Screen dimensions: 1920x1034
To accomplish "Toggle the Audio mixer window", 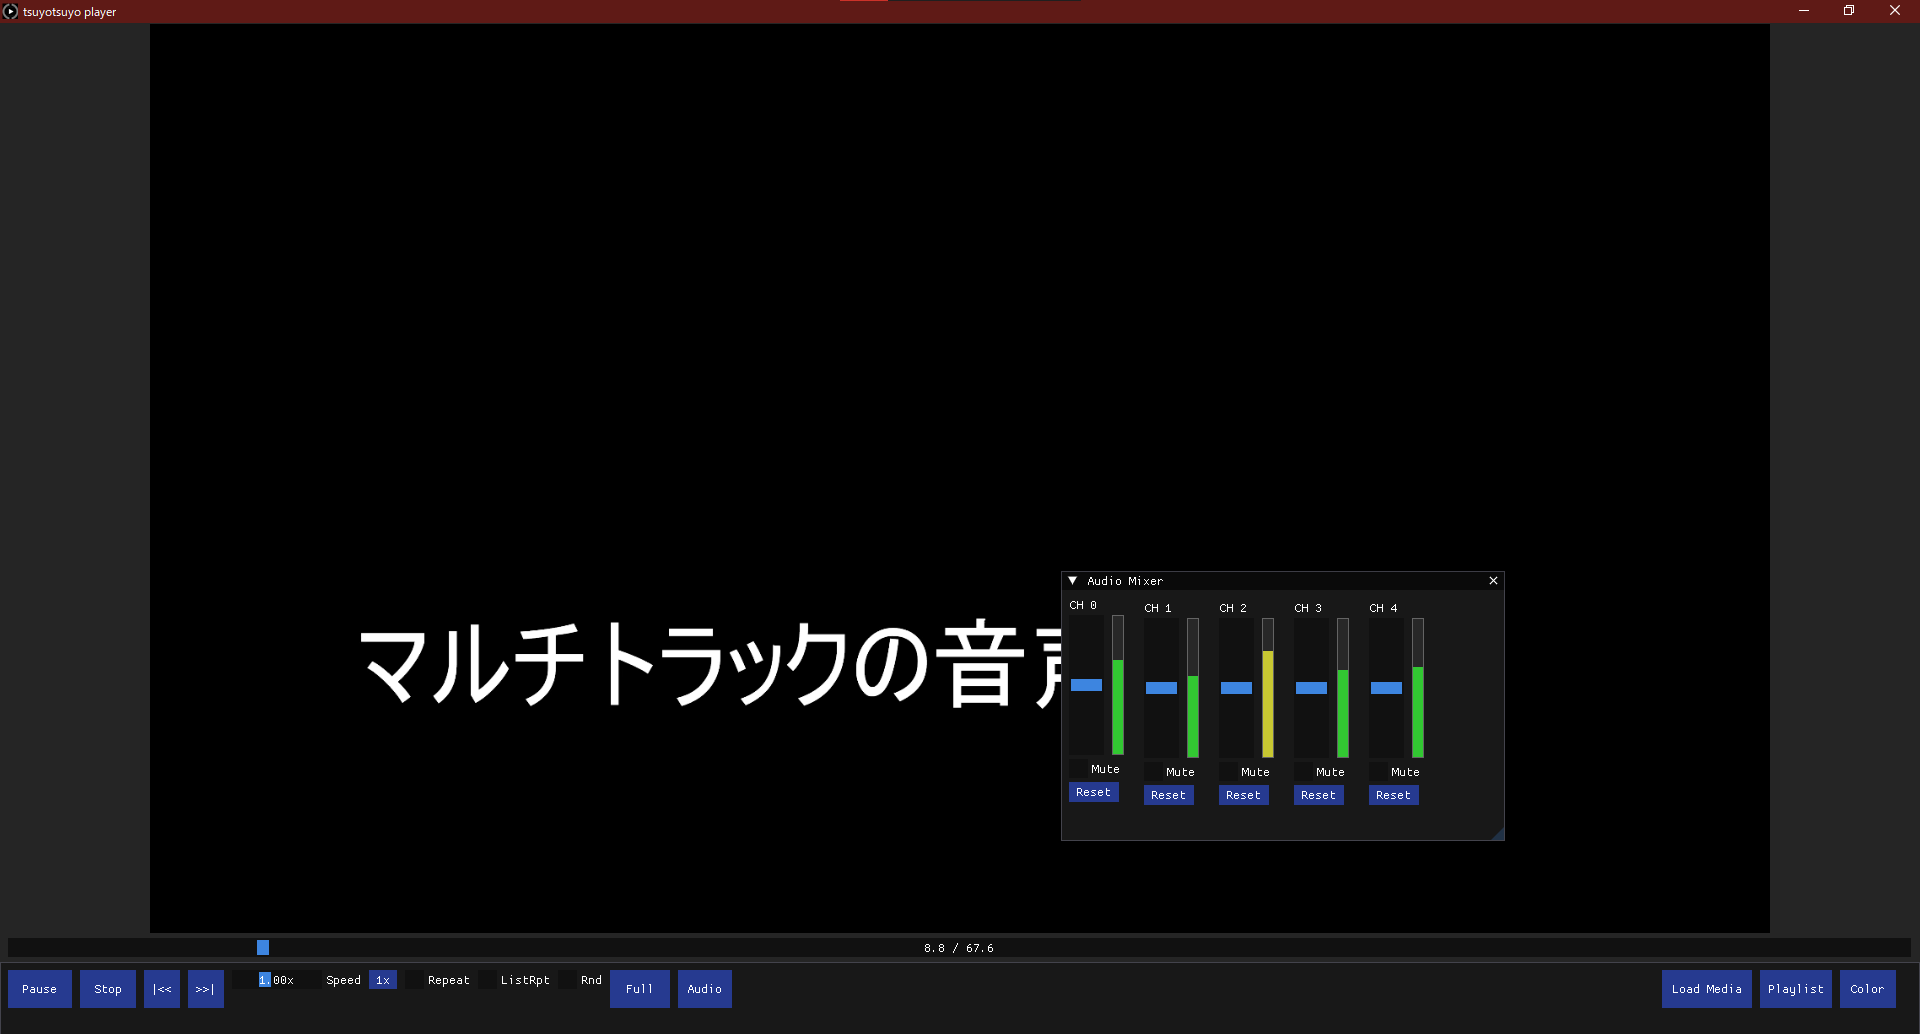I will tap(705, 989).
